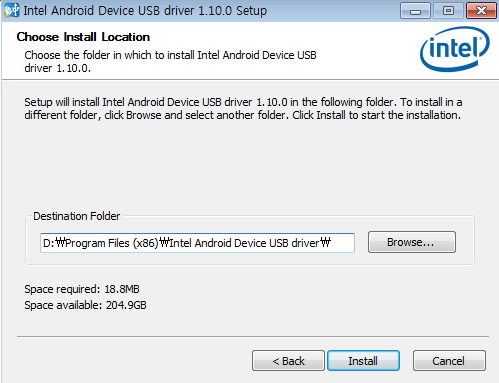The height and width of the screenshot is (383, 499).
Task: Click the 'Destination Folder' group label
Action: pyautogui.click(x=77, y=216)
